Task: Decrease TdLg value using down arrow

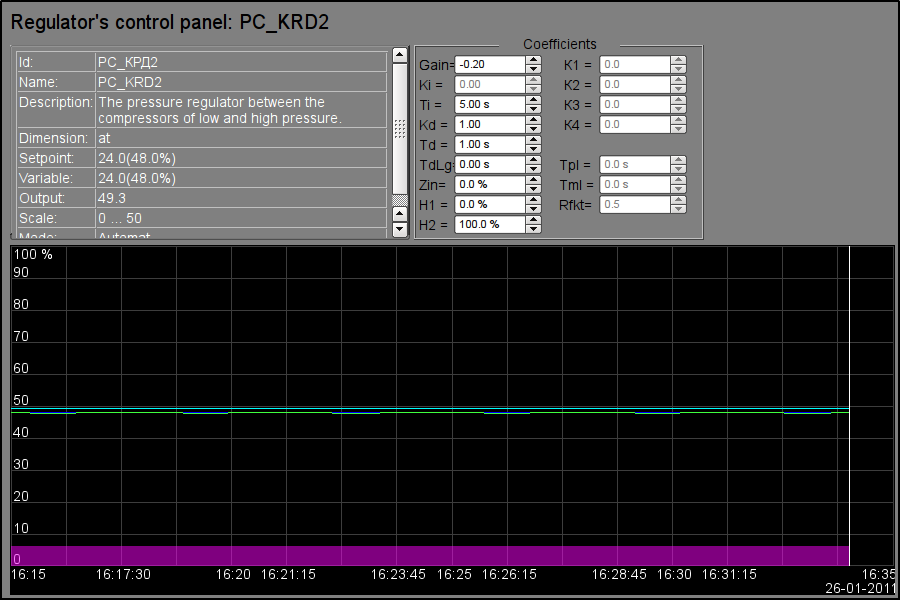Action: click(x=534, y=169)
